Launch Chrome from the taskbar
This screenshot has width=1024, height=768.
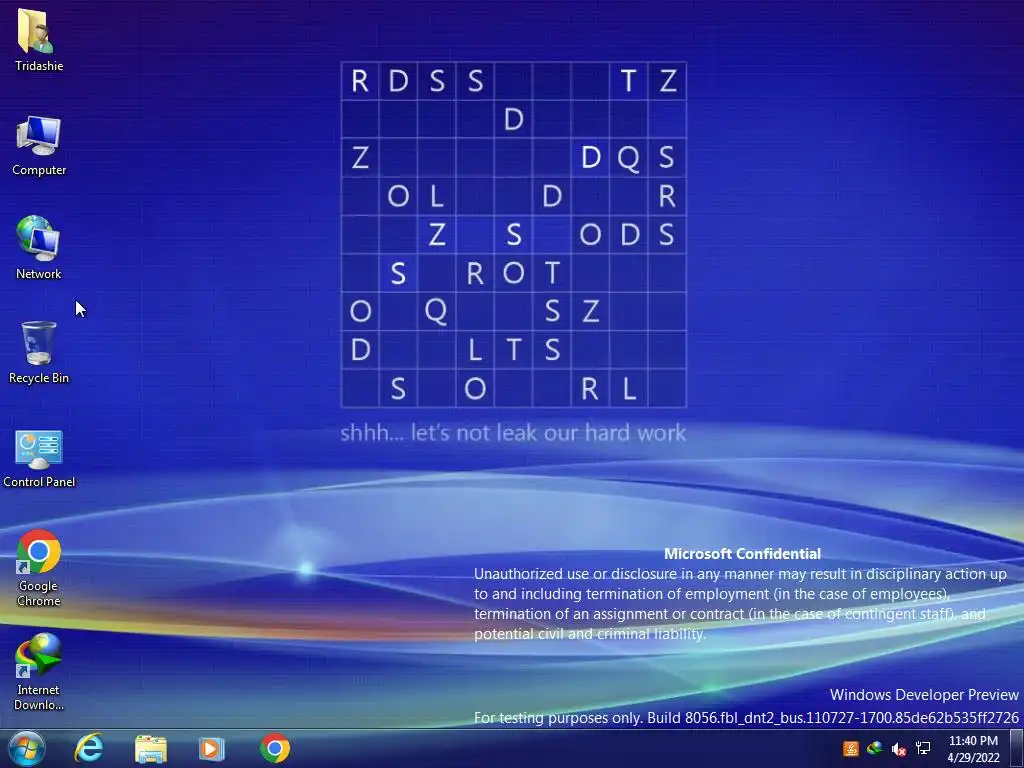tap(275, 748)
